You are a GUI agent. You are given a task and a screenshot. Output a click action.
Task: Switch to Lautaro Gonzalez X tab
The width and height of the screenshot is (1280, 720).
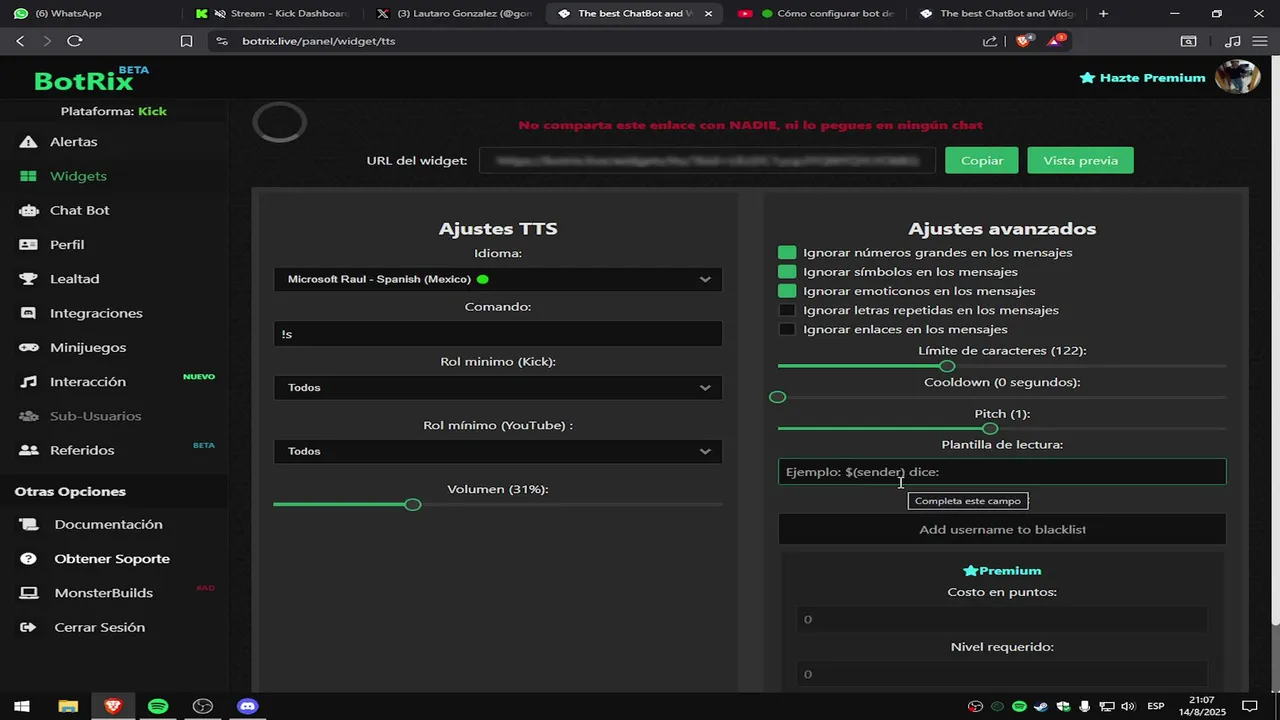(x=455, y=14)
